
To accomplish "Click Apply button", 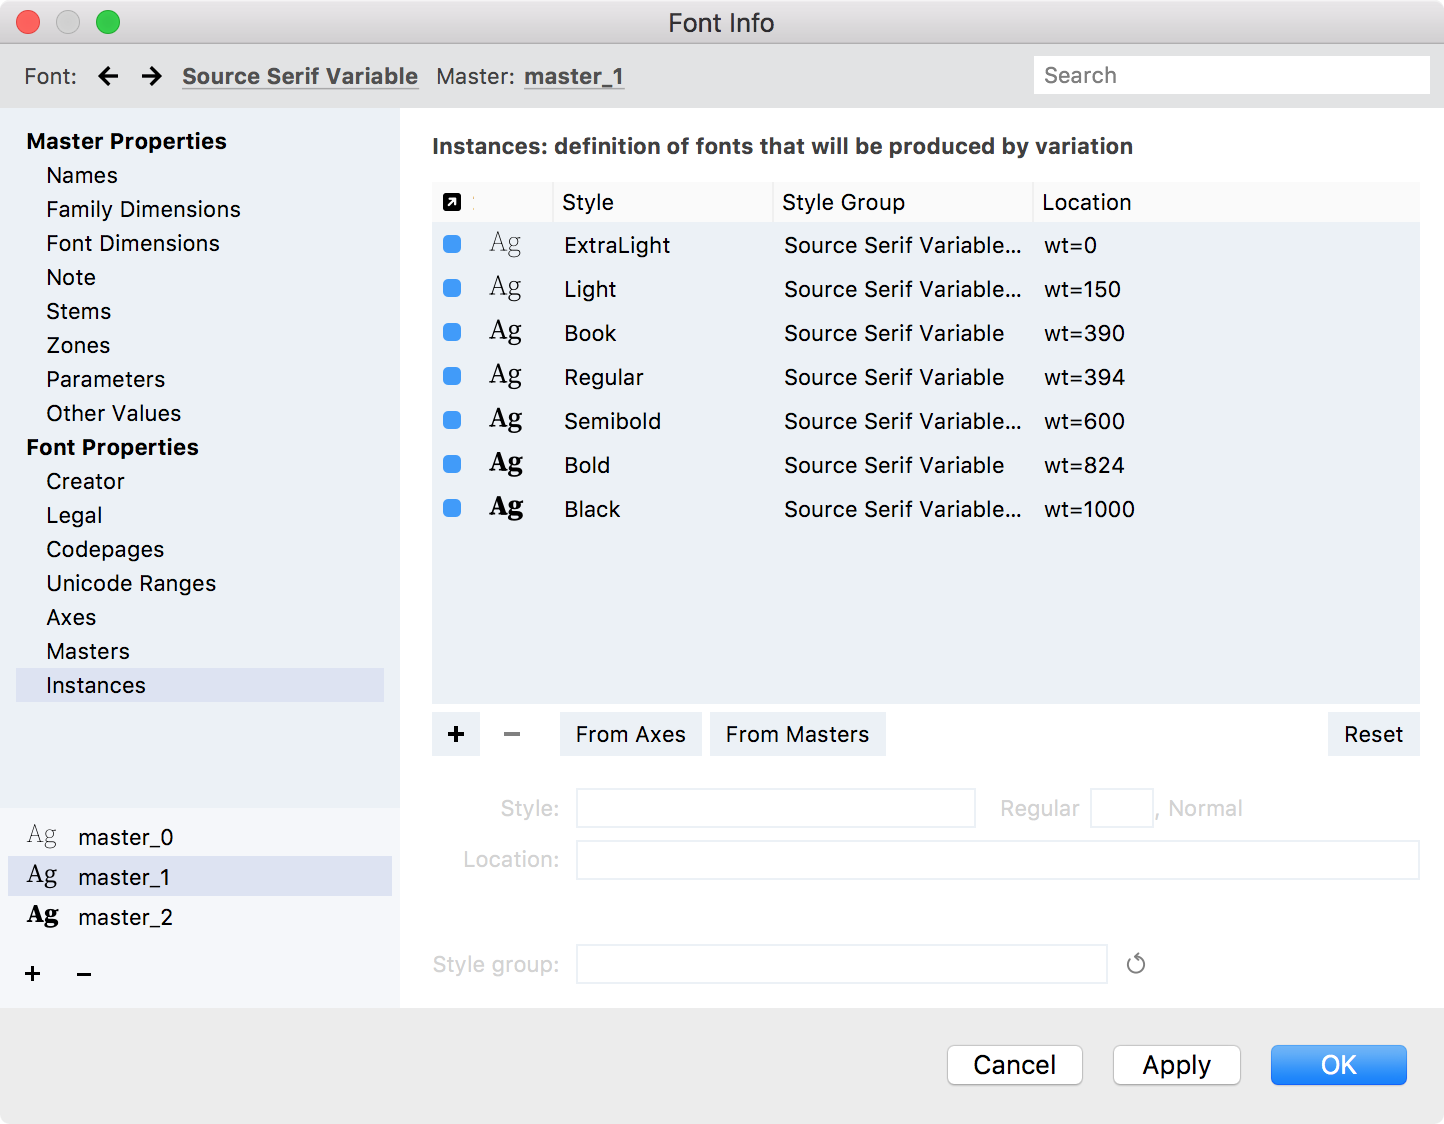I will click(x=1177, y=1065).
